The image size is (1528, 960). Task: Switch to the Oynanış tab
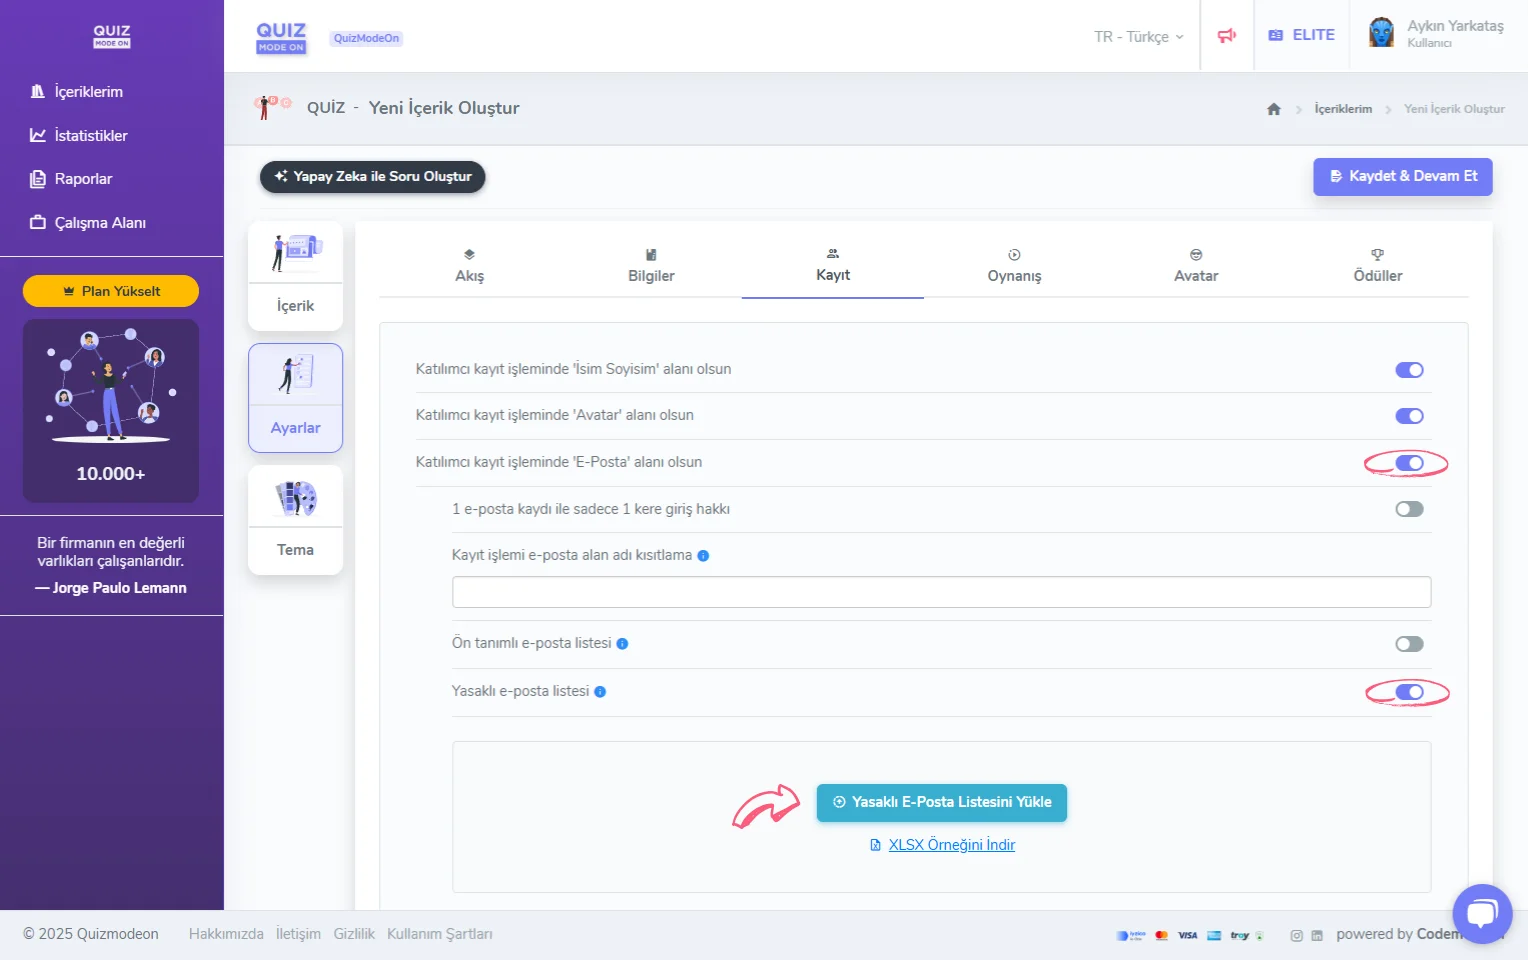coord(1014,266)
